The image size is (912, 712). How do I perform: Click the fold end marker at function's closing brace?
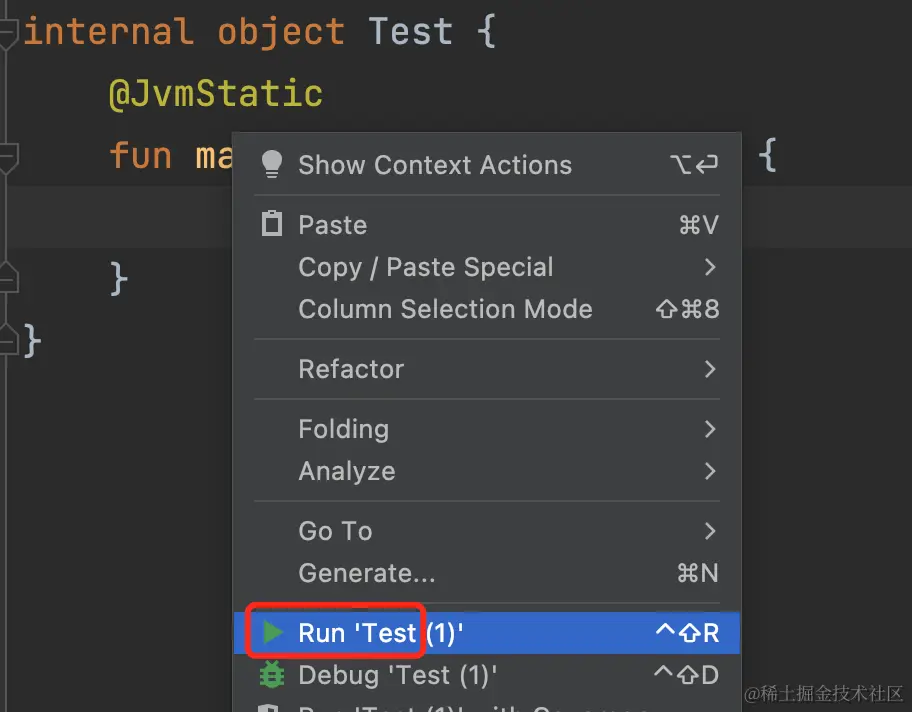click(x=9, y=277)
